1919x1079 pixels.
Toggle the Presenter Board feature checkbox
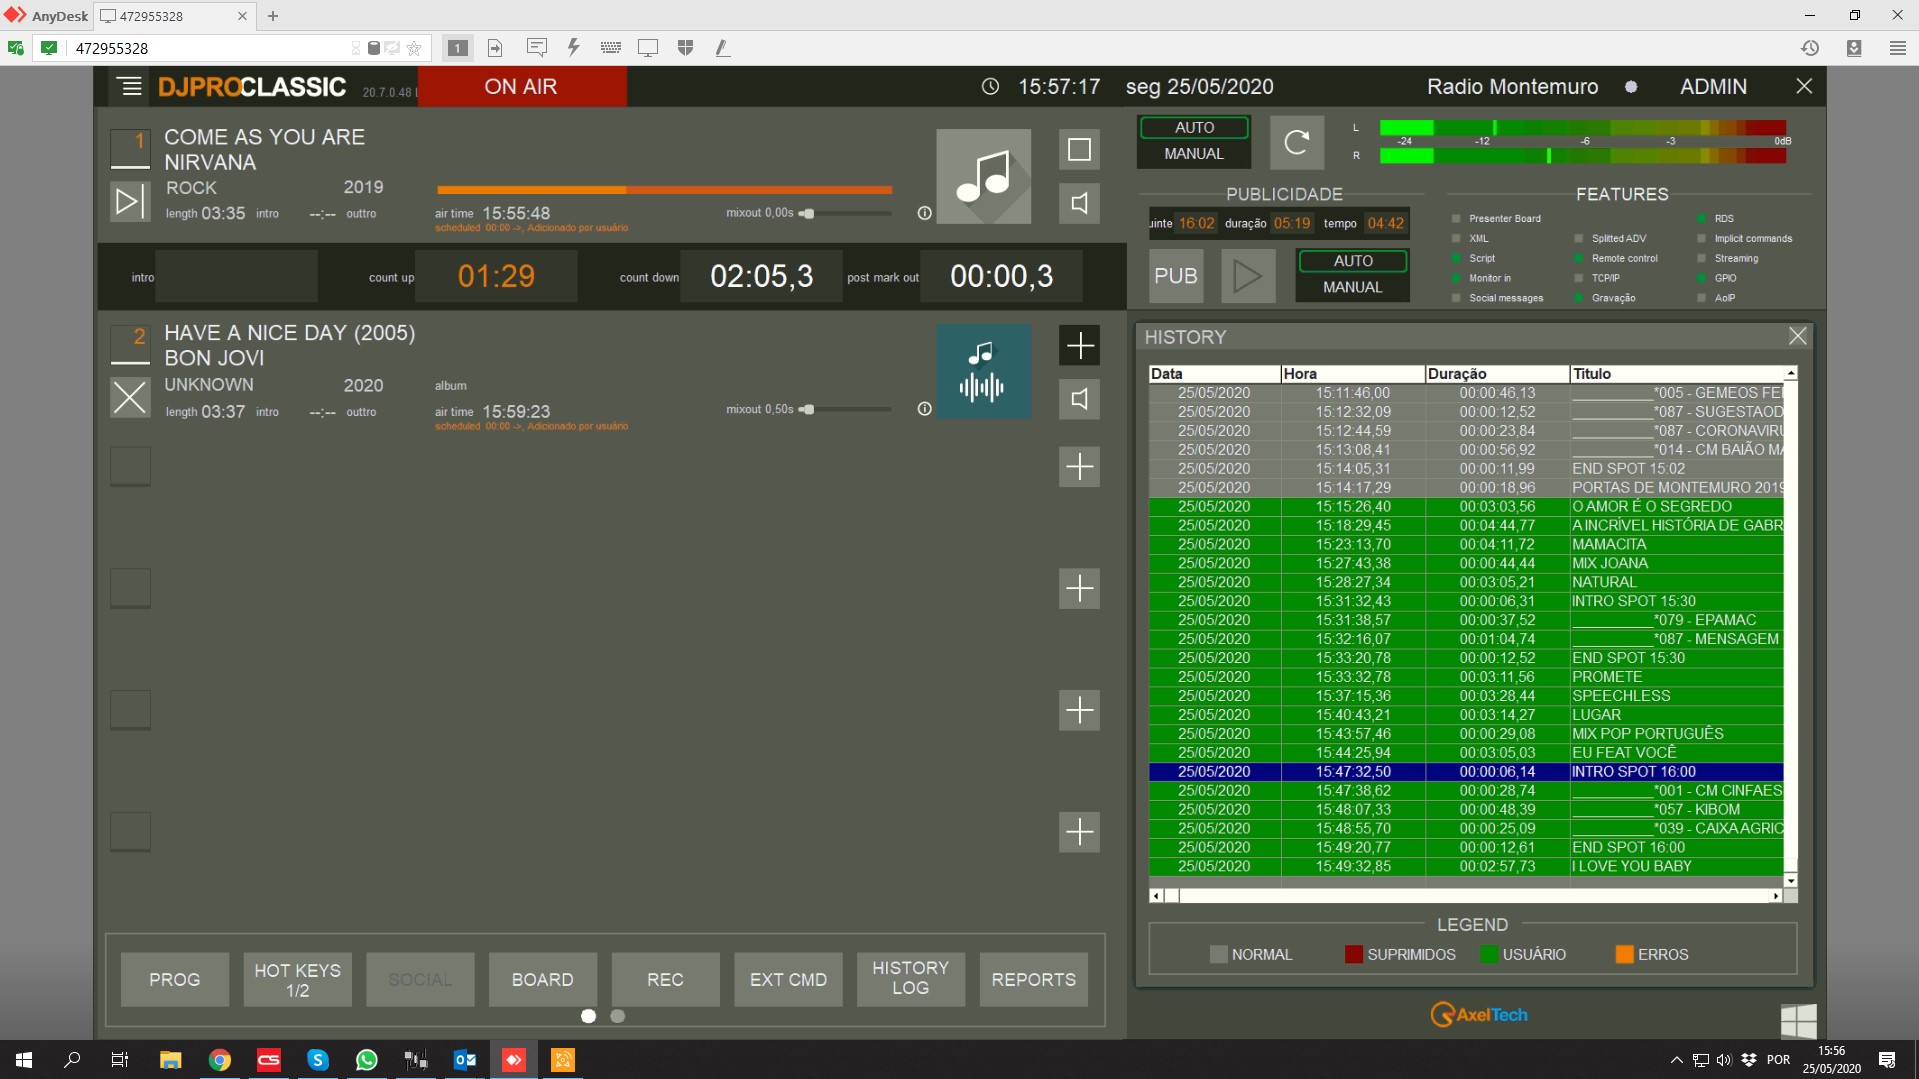pos(1456,219)
